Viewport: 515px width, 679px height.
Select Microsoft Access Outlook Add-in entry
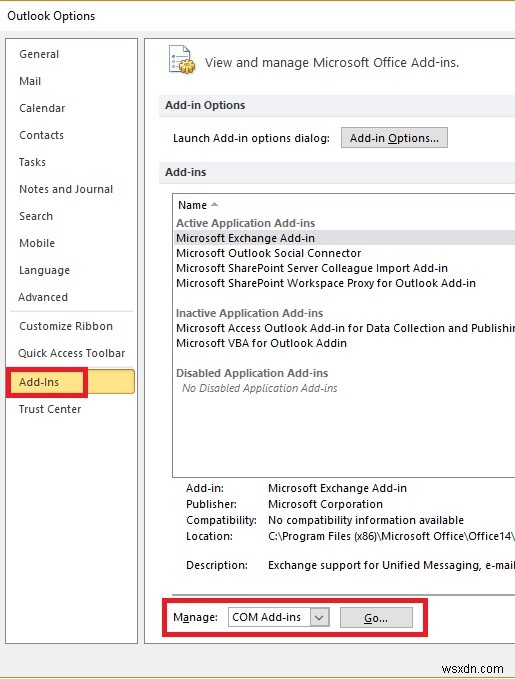345,328
